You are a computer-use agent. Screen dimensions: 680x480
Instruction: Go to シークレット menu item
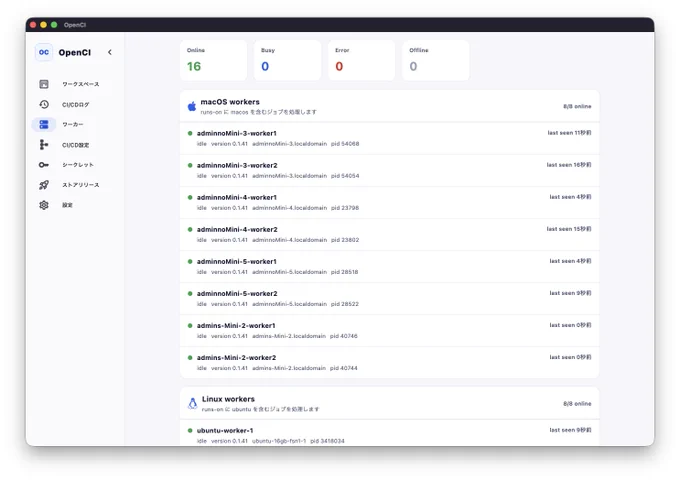tap(78, 165)
